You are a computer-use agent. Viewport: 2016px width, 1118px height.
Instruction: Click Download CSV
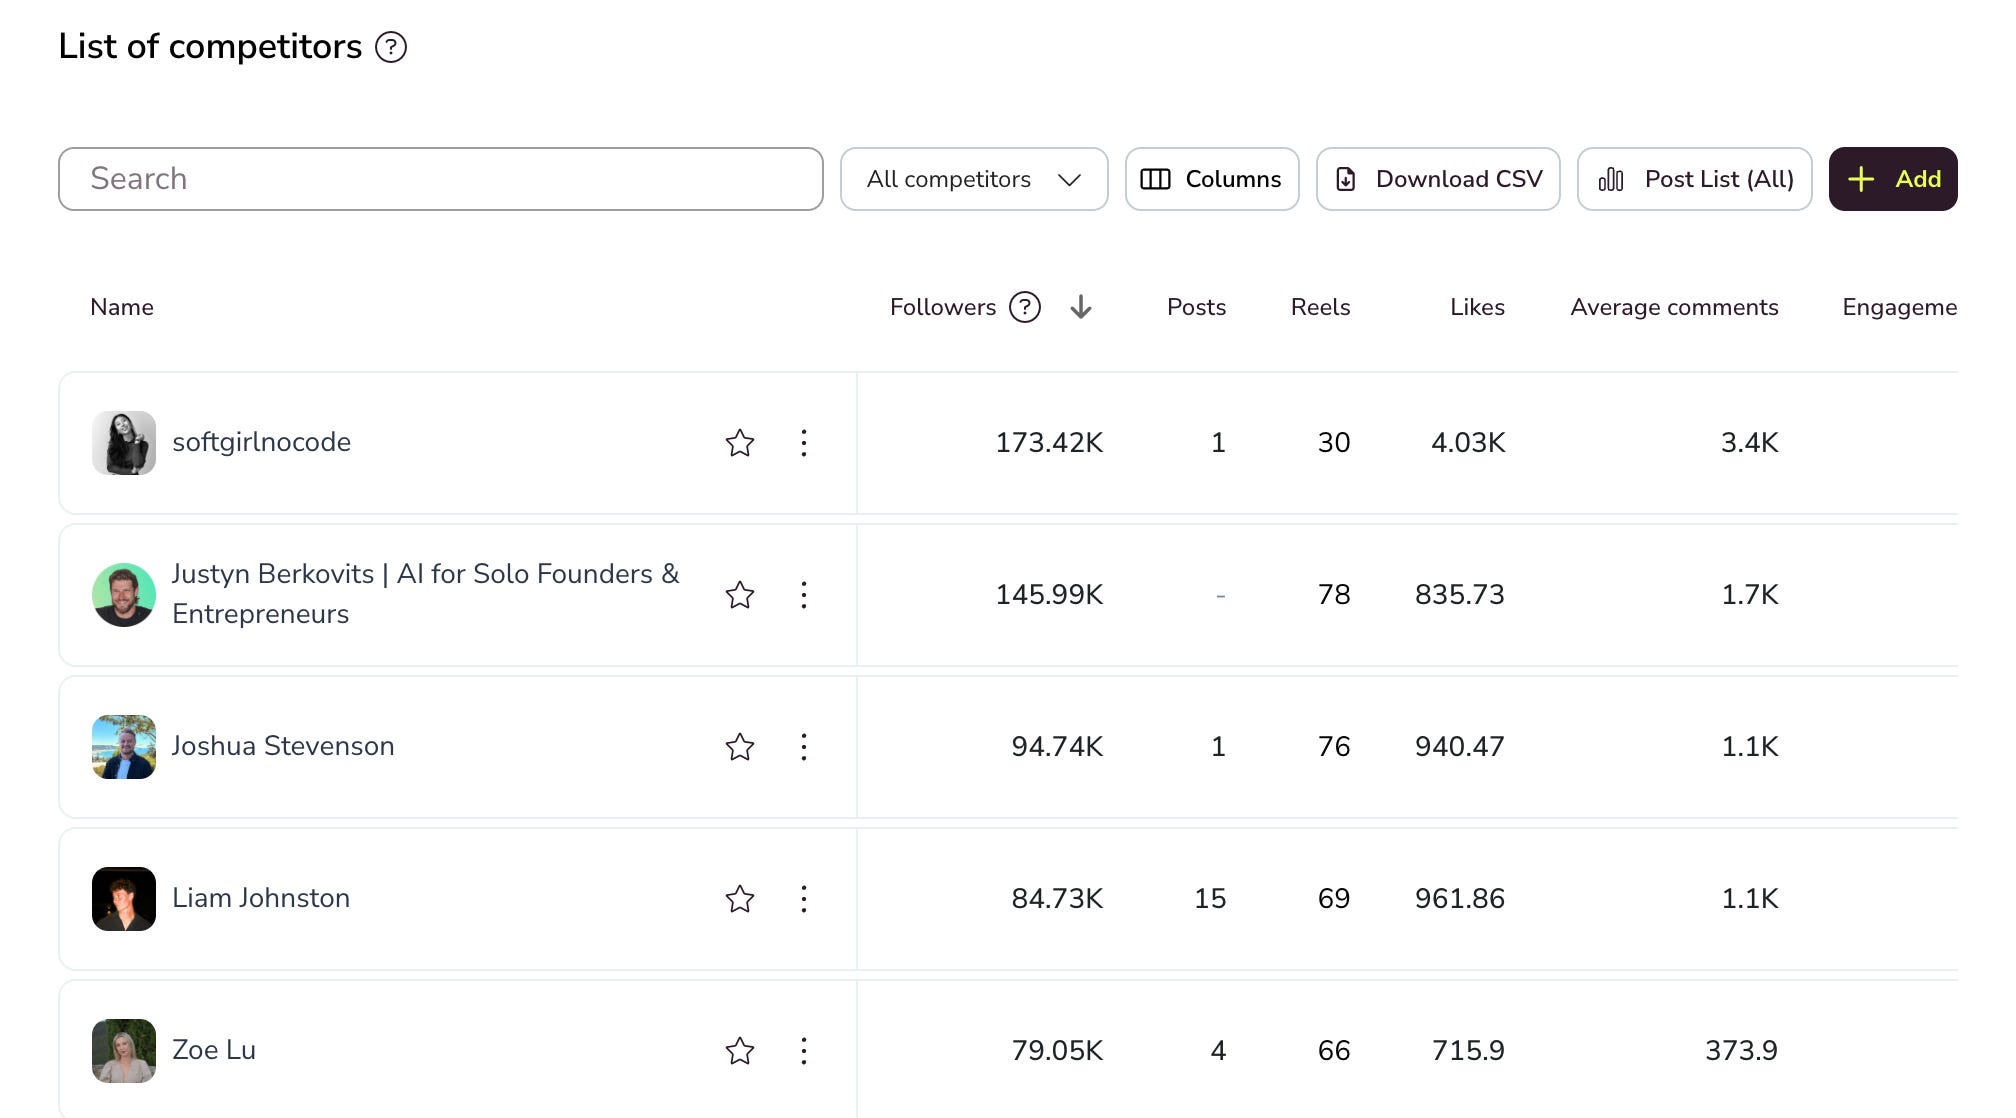[1438, 179]
